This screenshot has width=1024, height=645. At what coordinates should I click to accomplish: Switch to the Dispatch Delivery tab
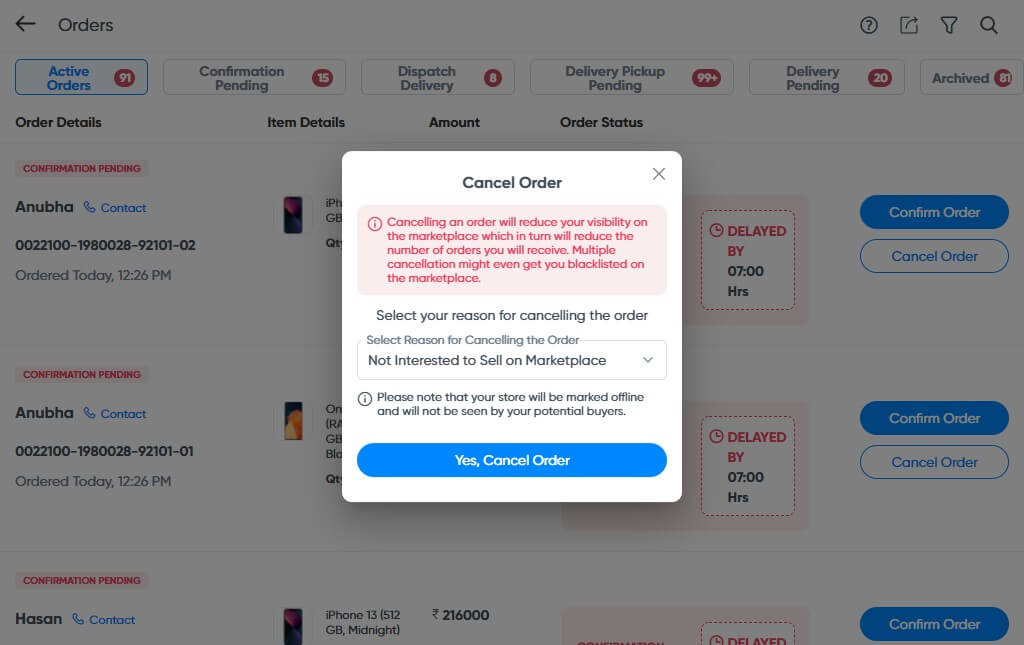click(436, 78)
